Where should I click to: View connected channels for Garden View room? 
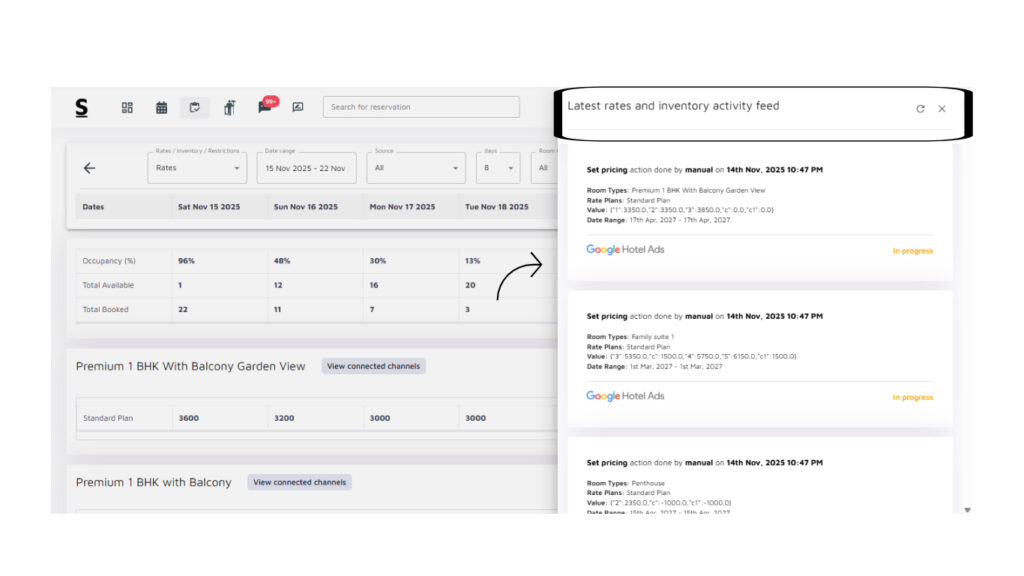tap(373, 366)
